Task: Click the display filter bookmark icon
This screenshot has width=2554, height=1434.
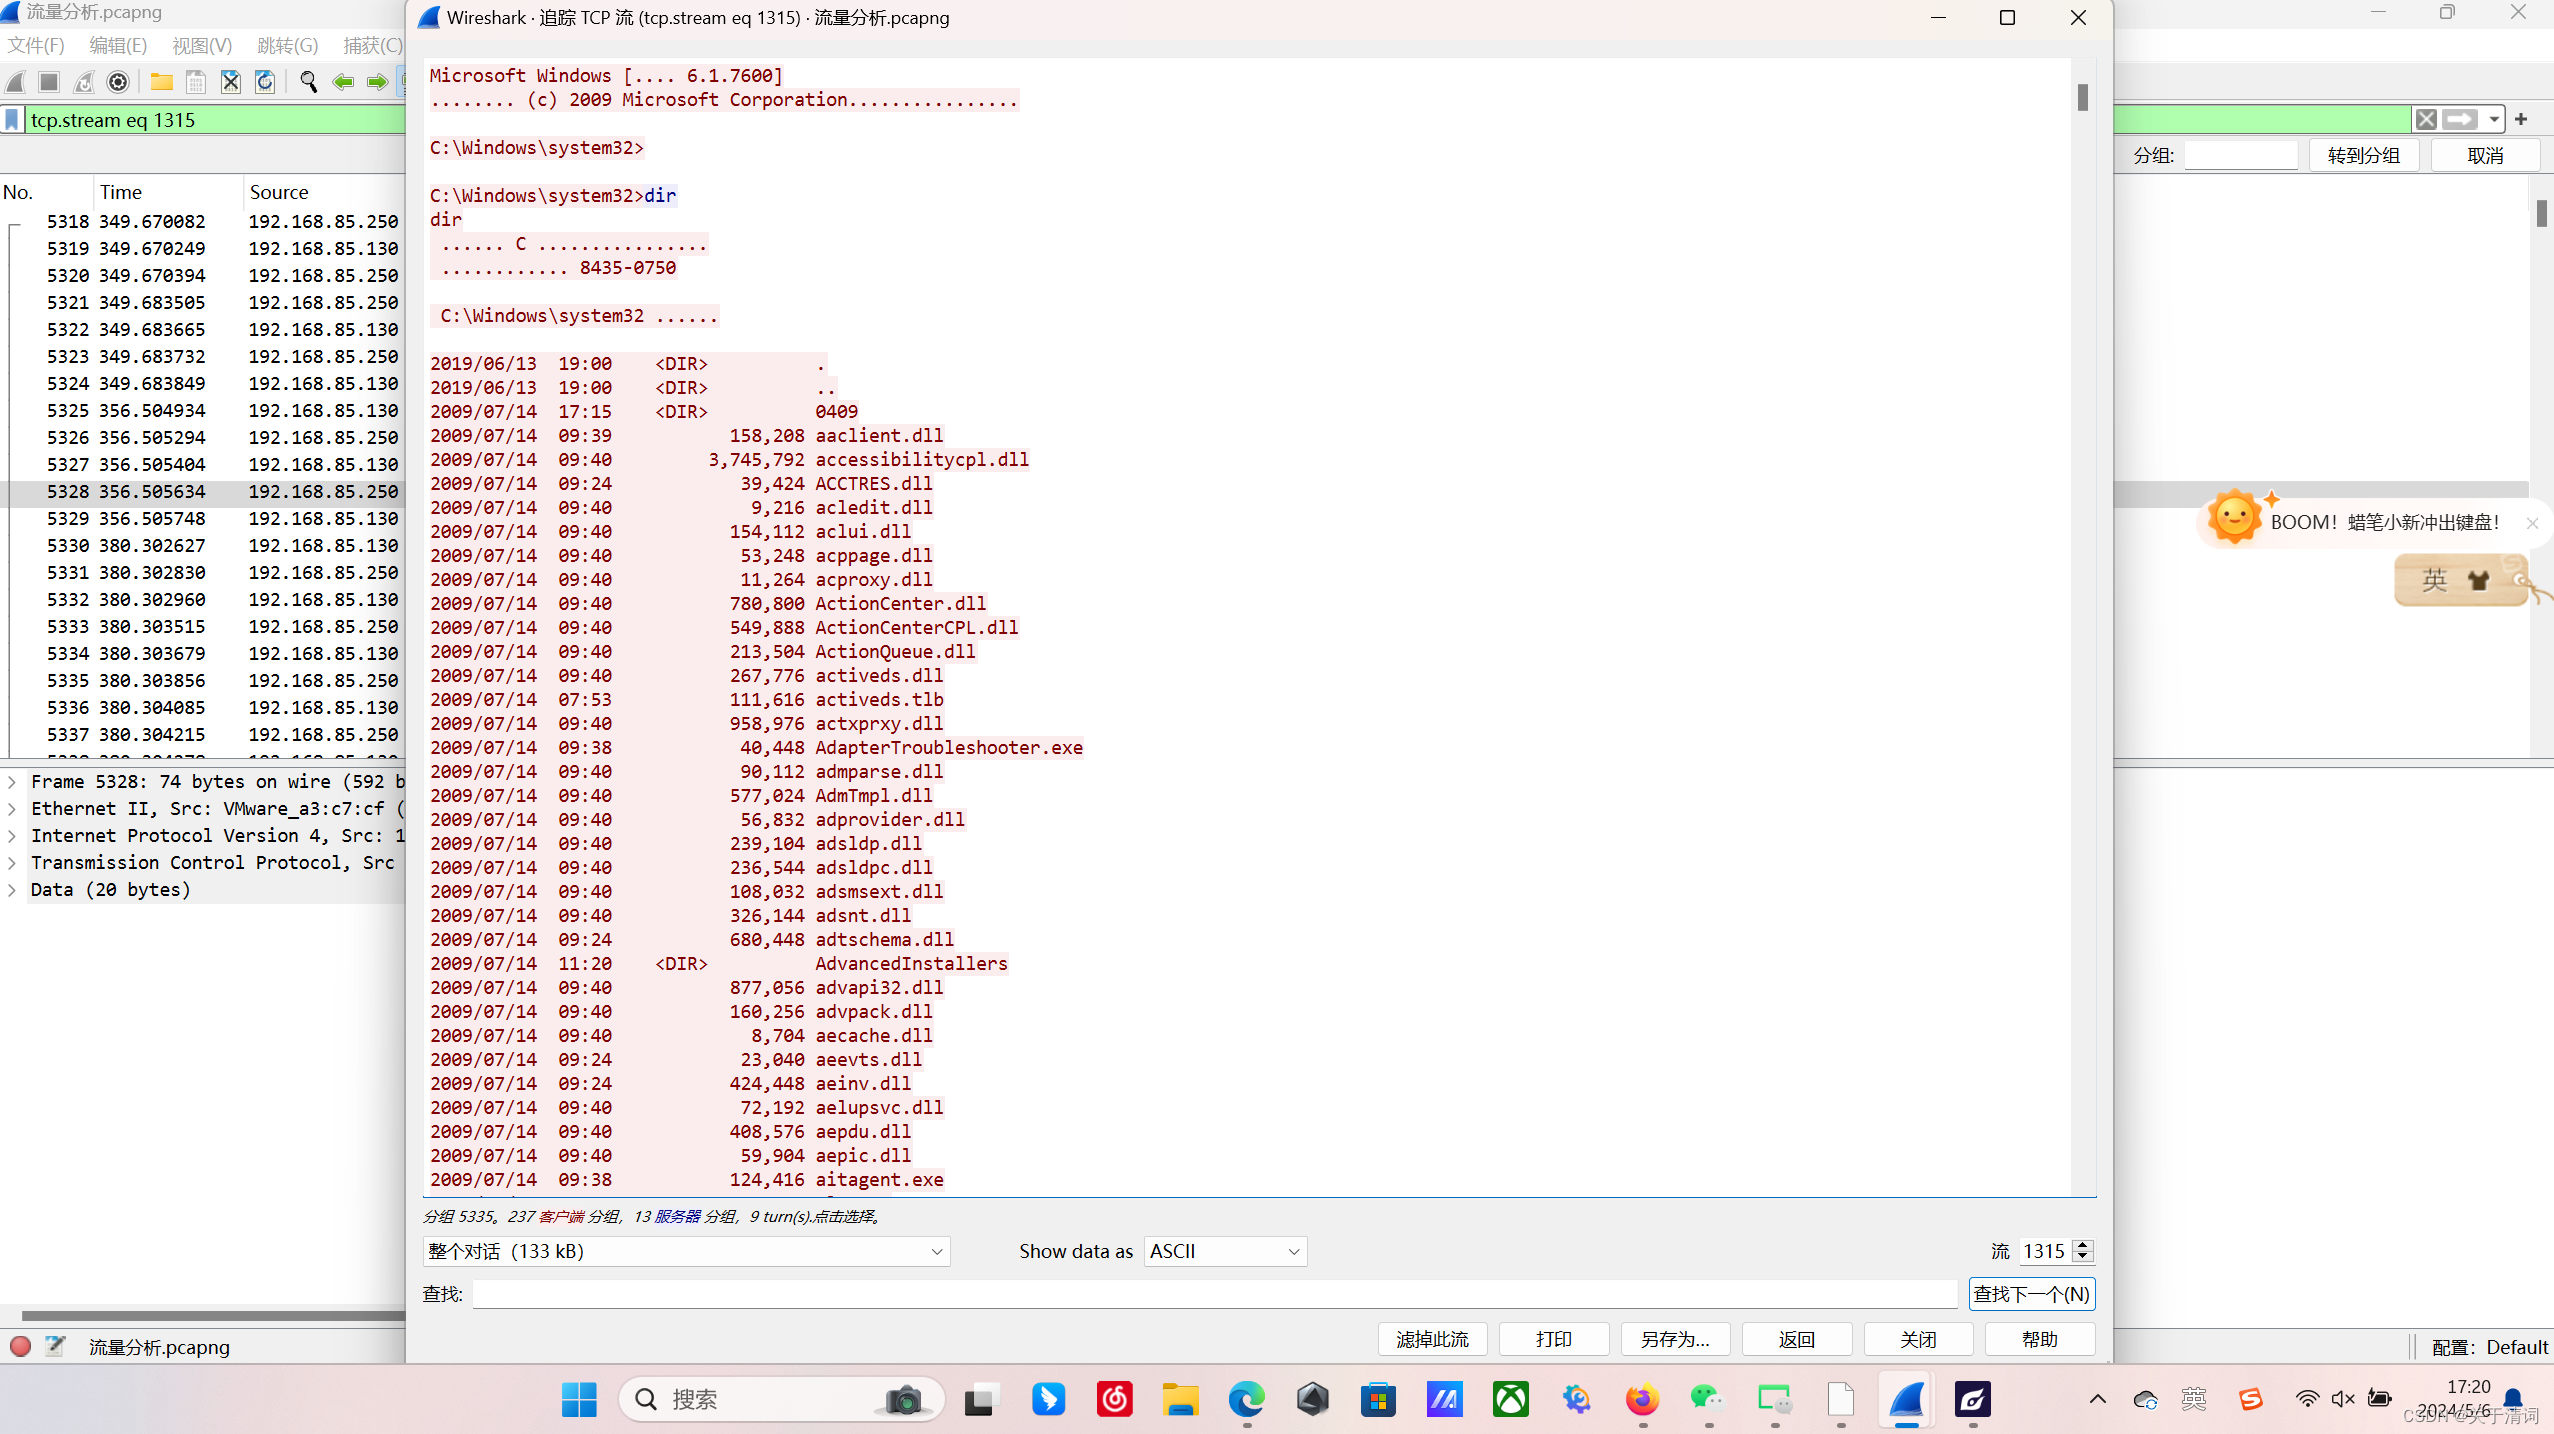Action: (x=12, y=120)
